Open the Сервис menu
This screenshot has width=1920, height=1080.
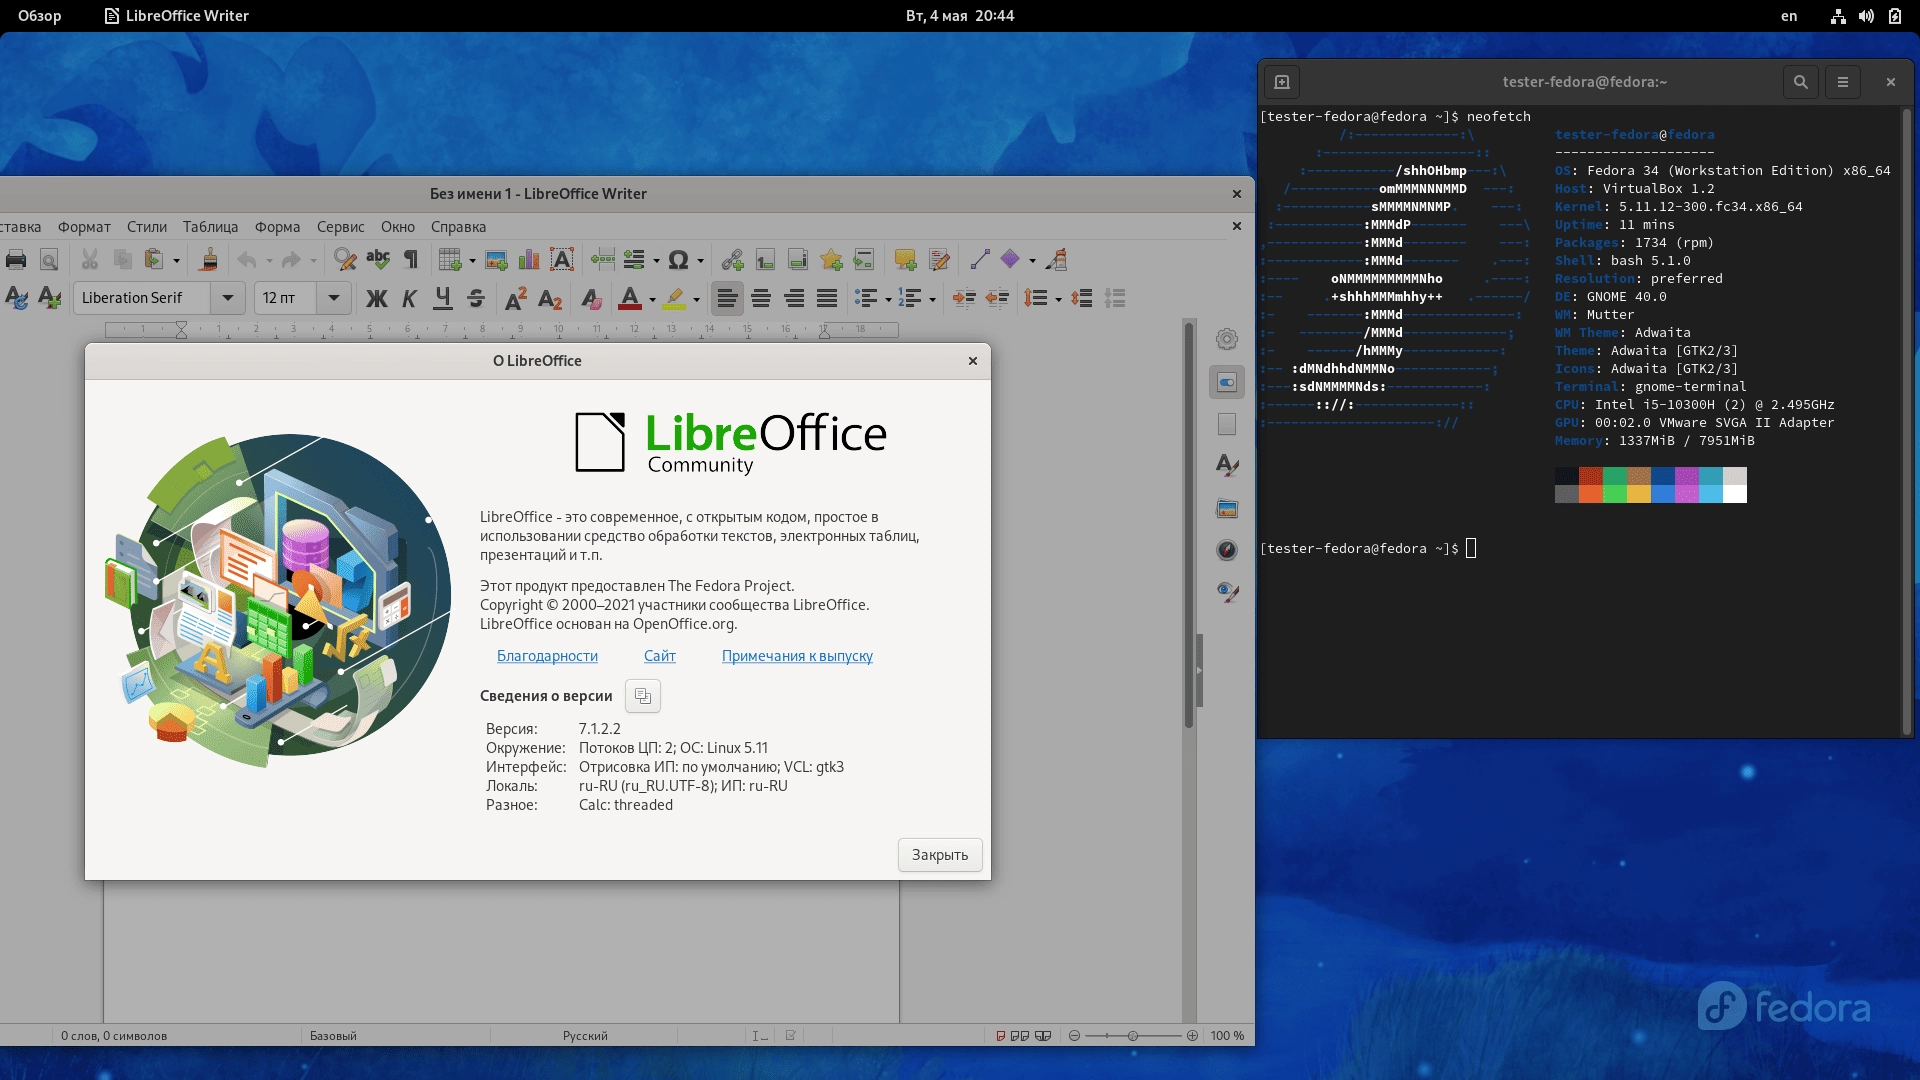click(x=340, y=227)
